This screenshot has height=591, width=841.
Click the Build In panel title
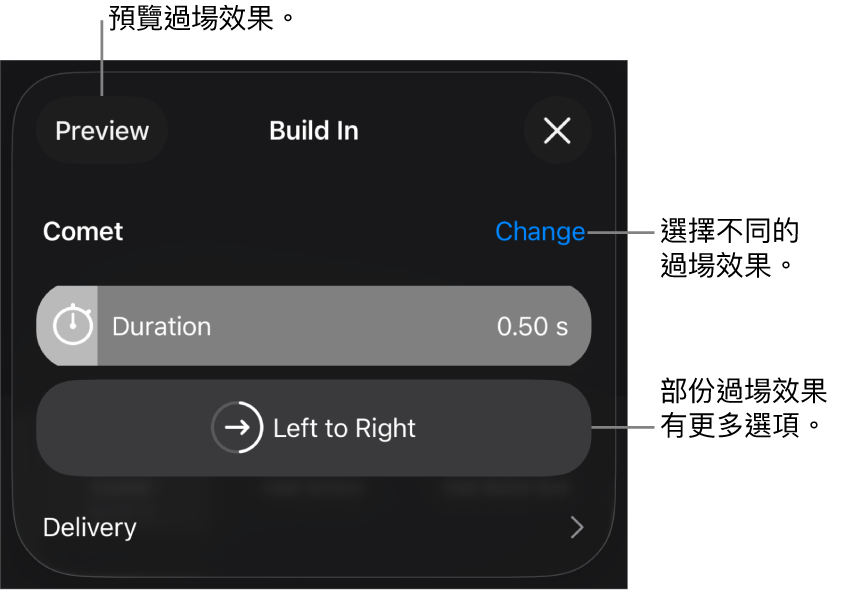click(x=313, y=131)
